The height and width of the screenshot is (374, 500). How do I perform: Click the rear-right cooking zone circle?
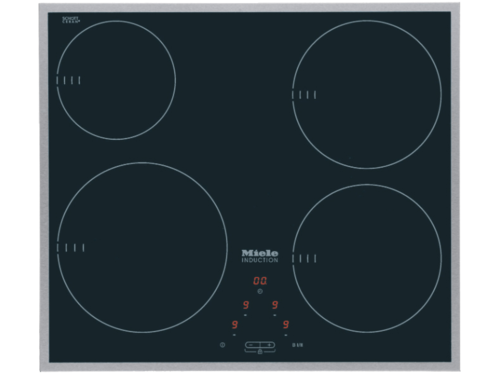point(367,95)
